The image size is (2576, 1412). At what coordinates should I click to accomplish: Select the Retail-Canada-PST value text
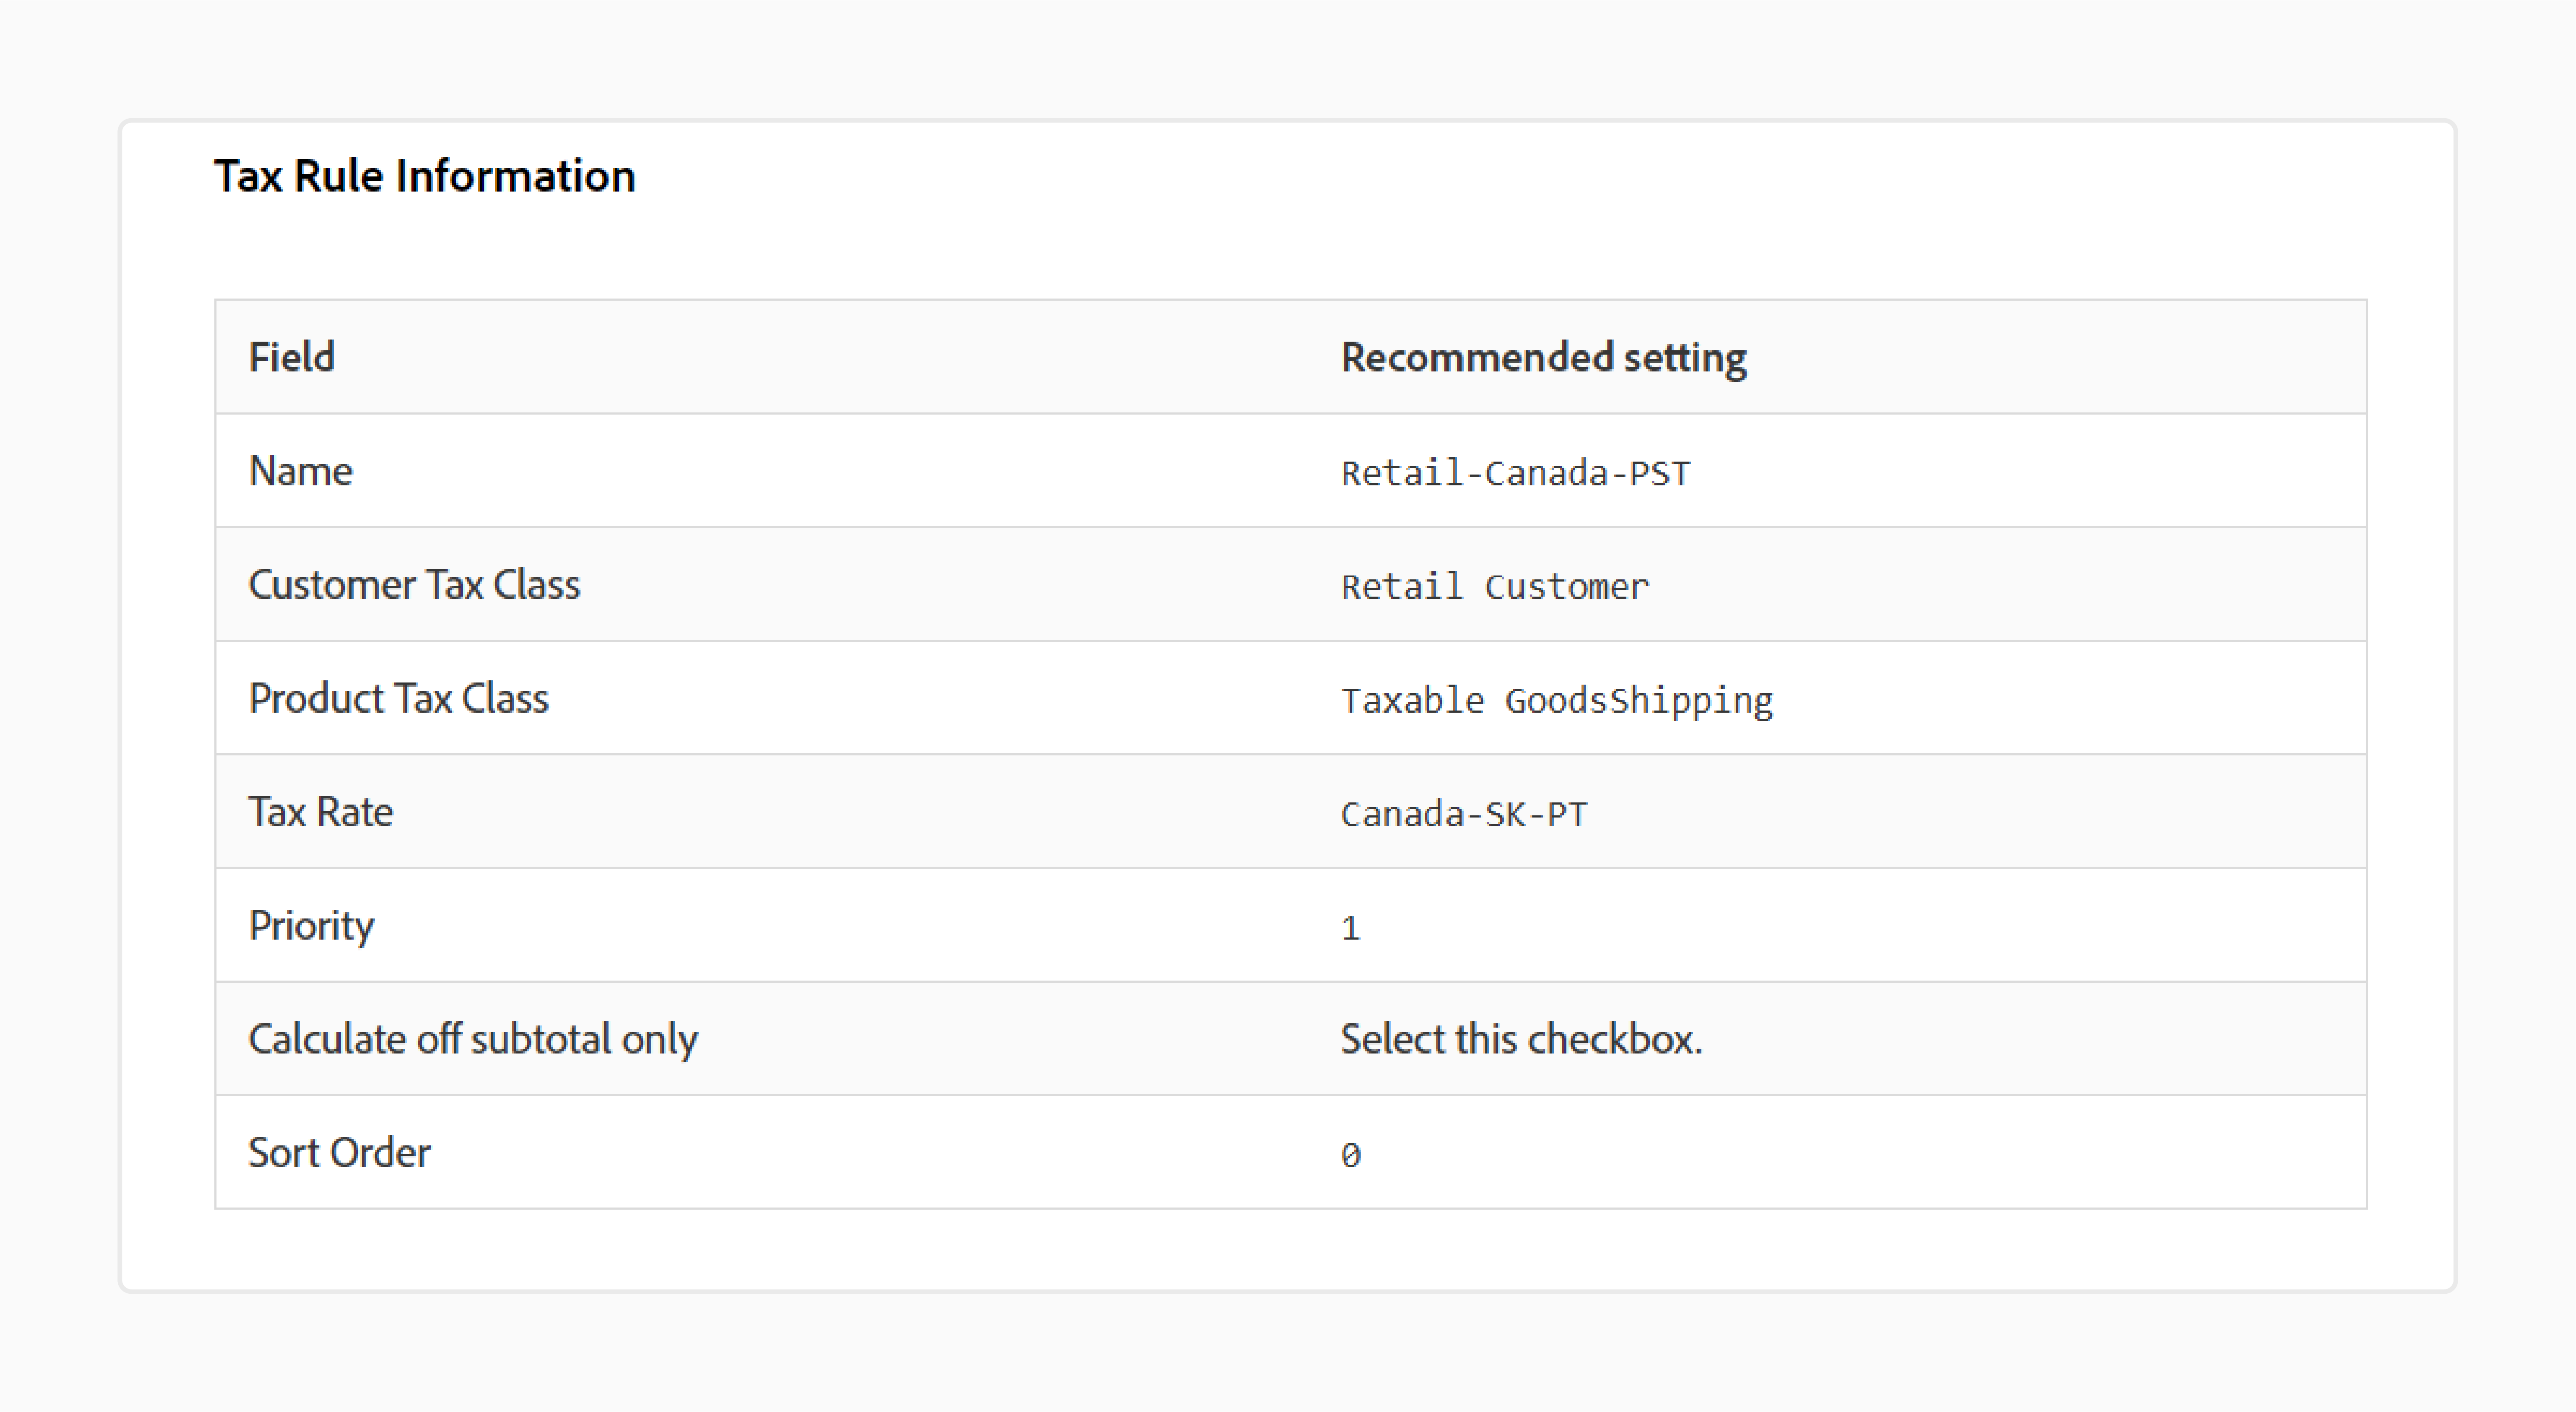1515,473
